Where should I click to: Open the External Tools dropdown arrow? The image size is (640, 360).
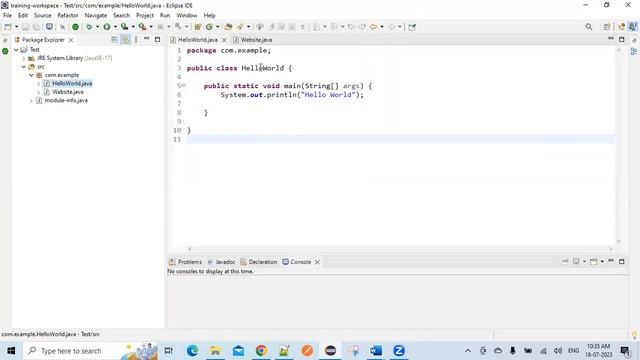tap(151, 27)
